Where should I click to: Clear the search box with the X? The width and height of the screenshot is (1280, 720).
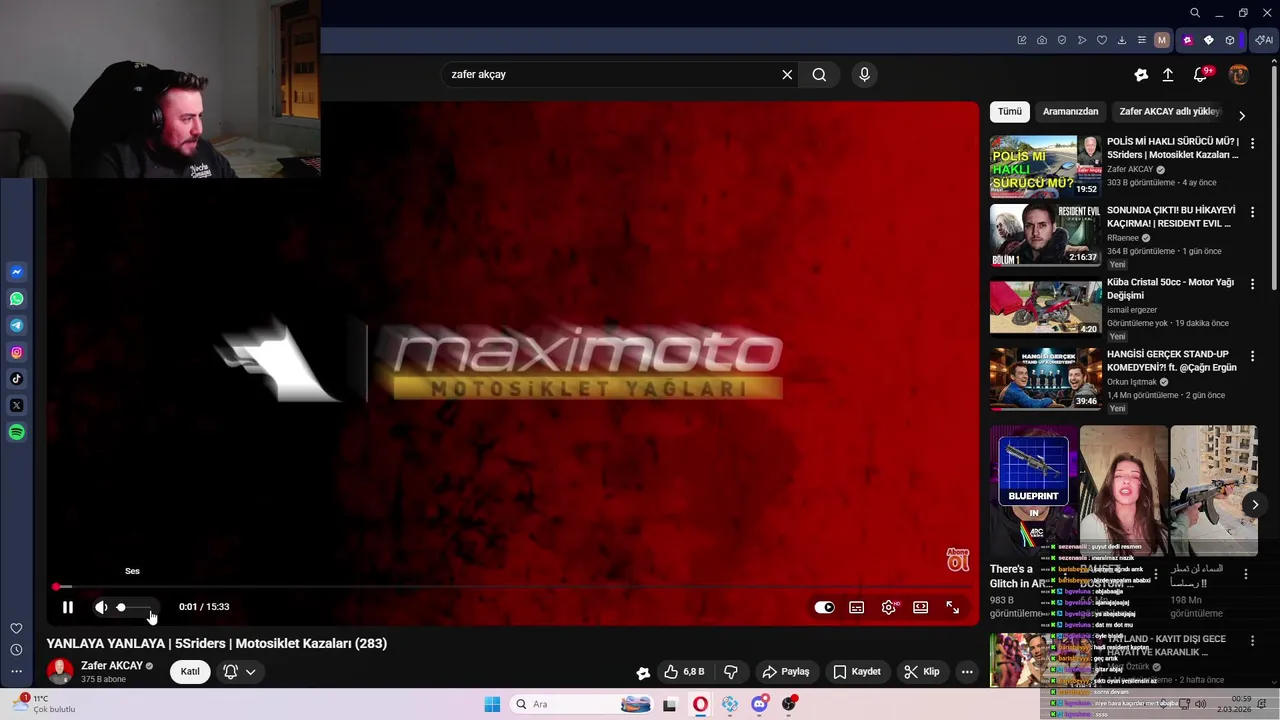[x=787, y=74]
